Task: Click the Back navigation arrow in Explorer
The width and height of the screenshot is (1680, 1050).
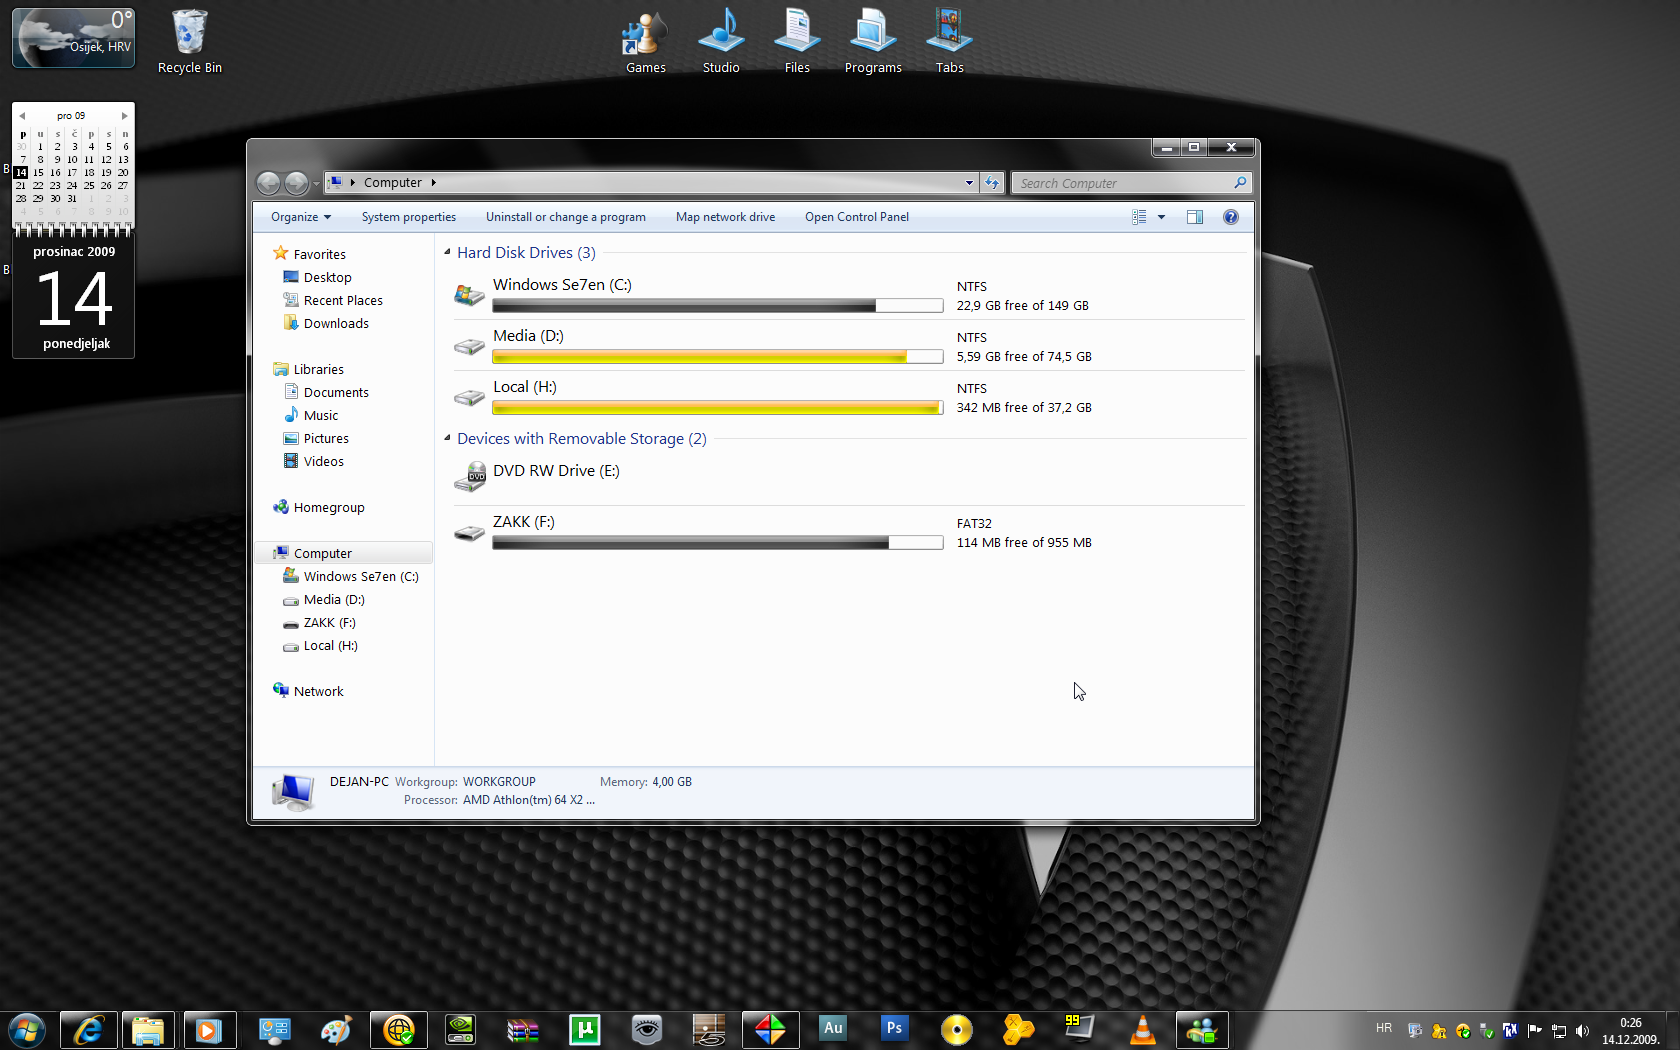Action: tap(268, 183)
